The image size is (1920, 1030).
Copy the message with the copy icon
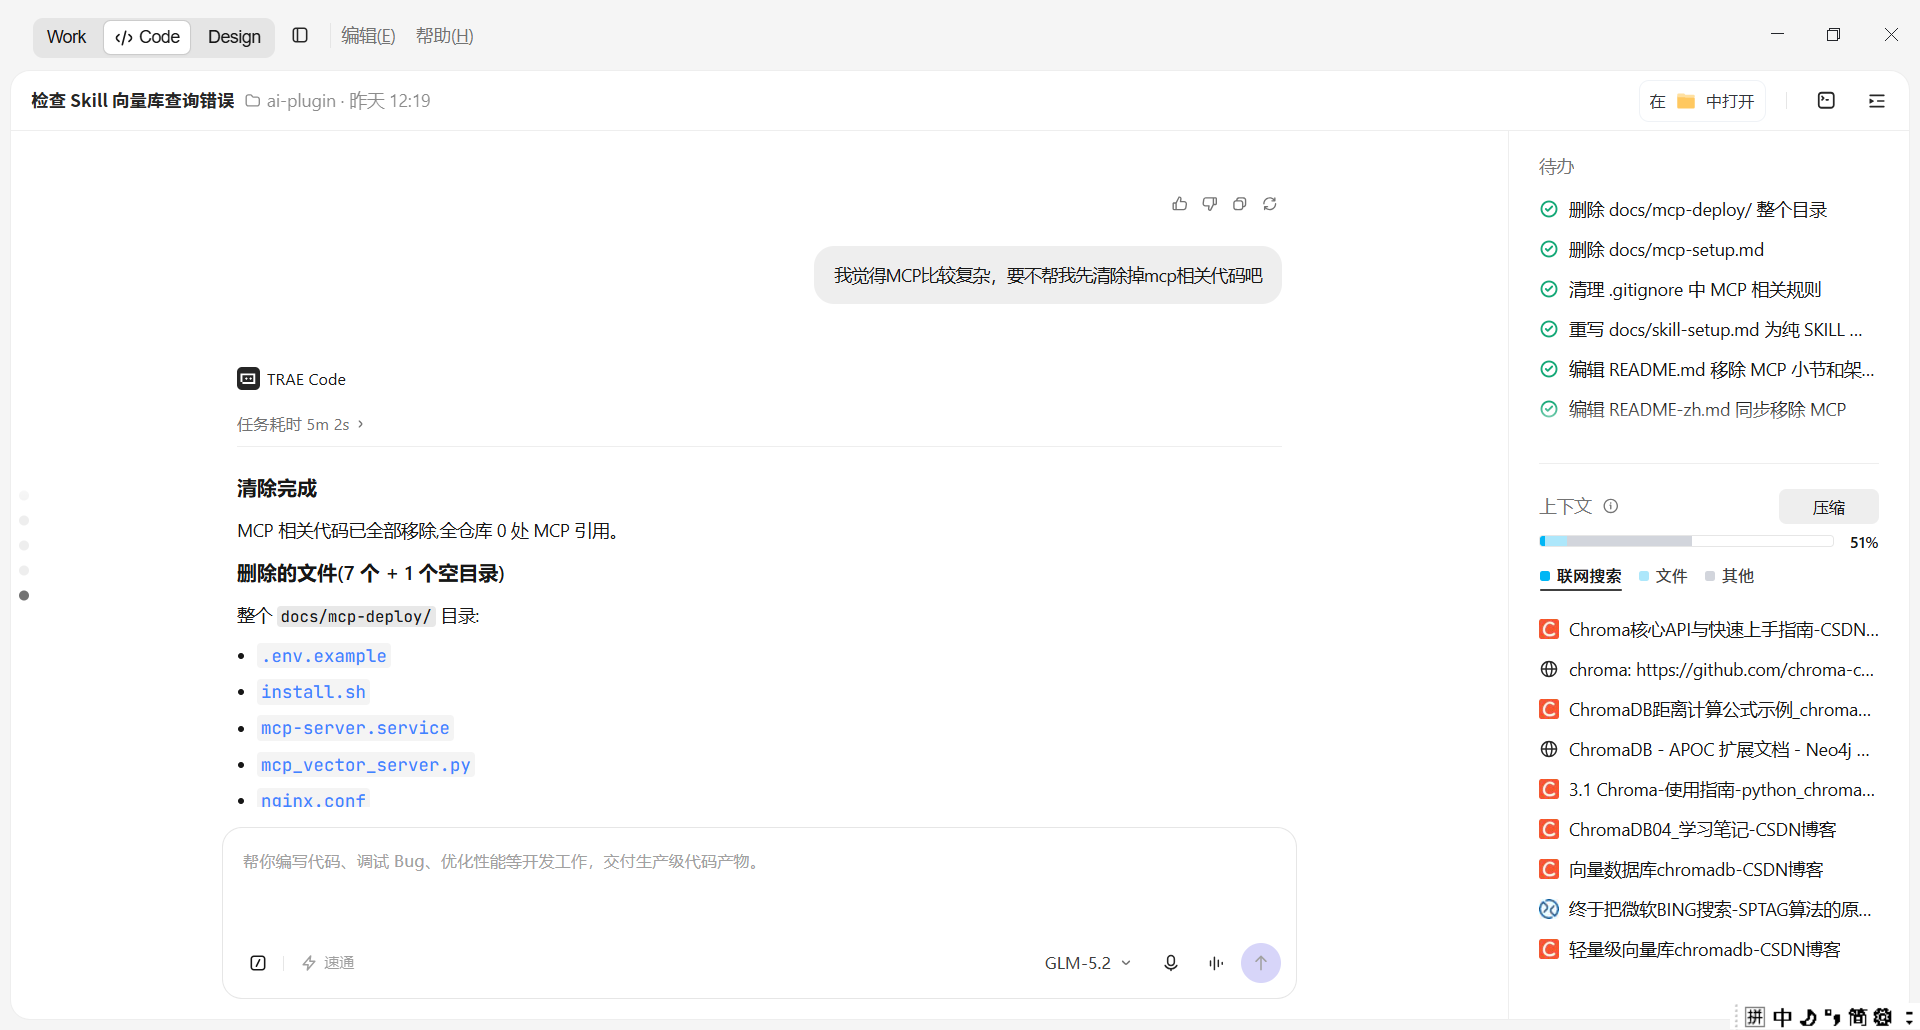[1240, 204]
